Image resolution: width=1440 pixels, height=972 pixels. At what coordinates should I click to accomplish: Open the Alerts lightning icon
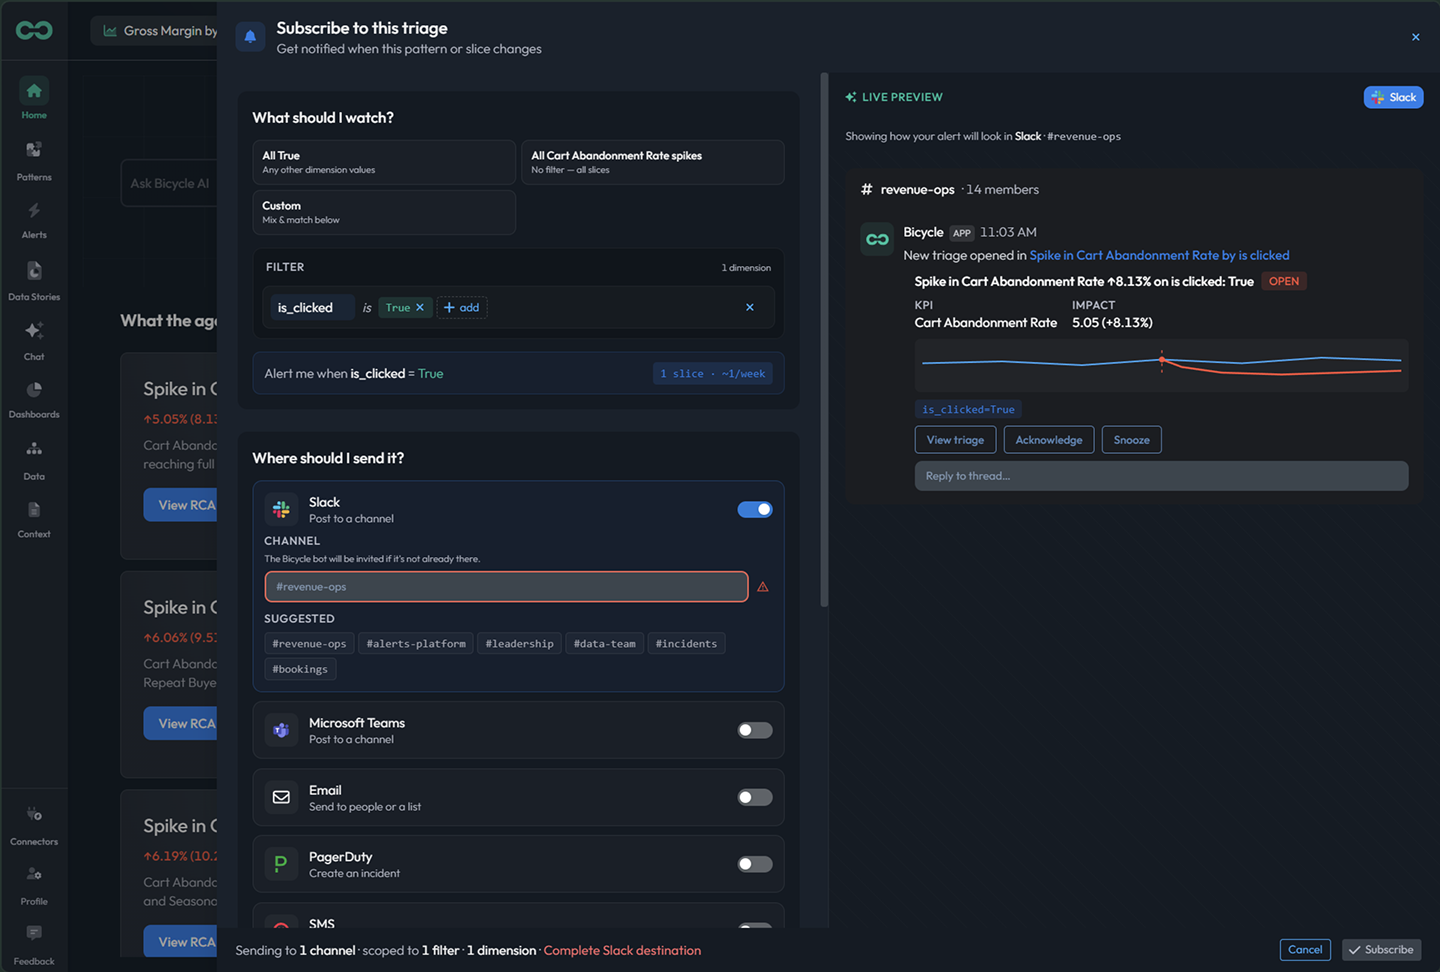(x=34, y=211)
